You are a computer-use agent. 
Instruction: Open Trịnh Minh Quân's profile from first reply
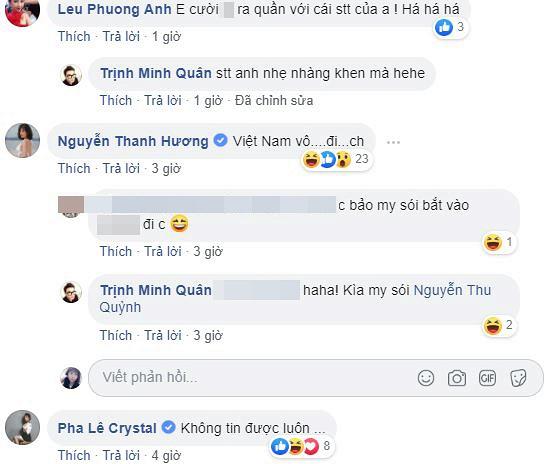[156, 73]
